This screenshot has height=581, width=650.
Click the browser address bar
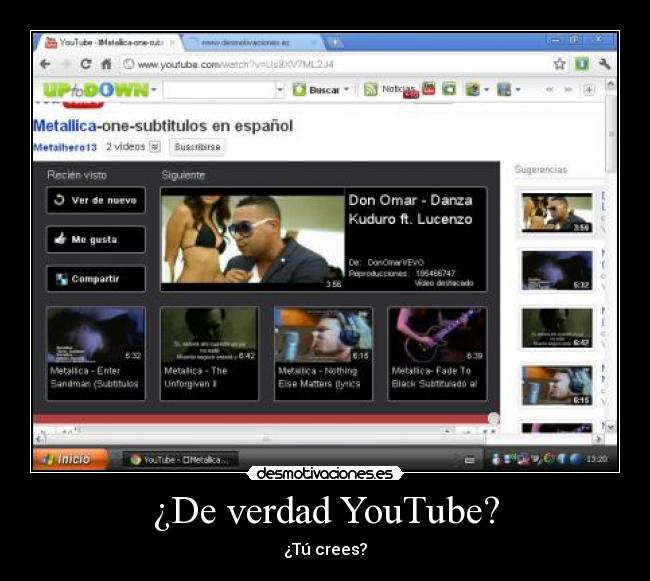pyautogui.click(x=334, y=64)
